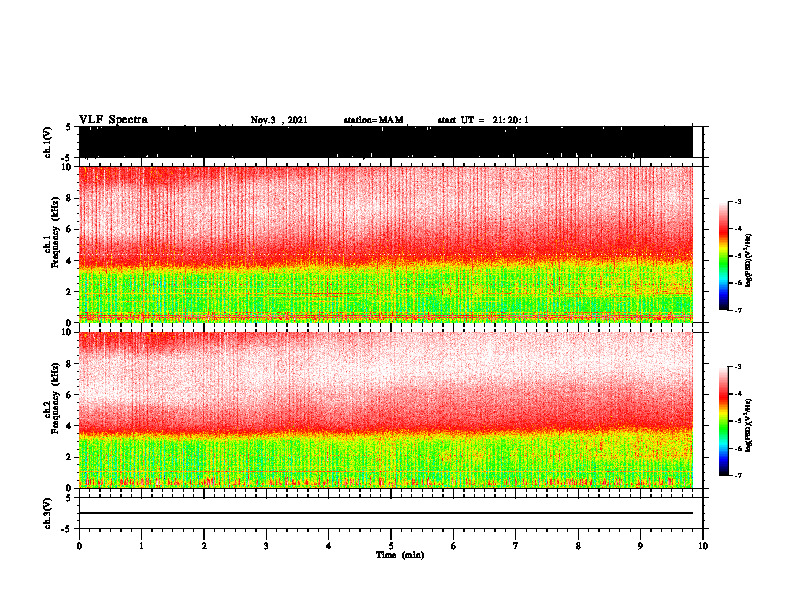Select the "start UT = 21:20: 1" header text
792x612 pixels.
(483, 120)
